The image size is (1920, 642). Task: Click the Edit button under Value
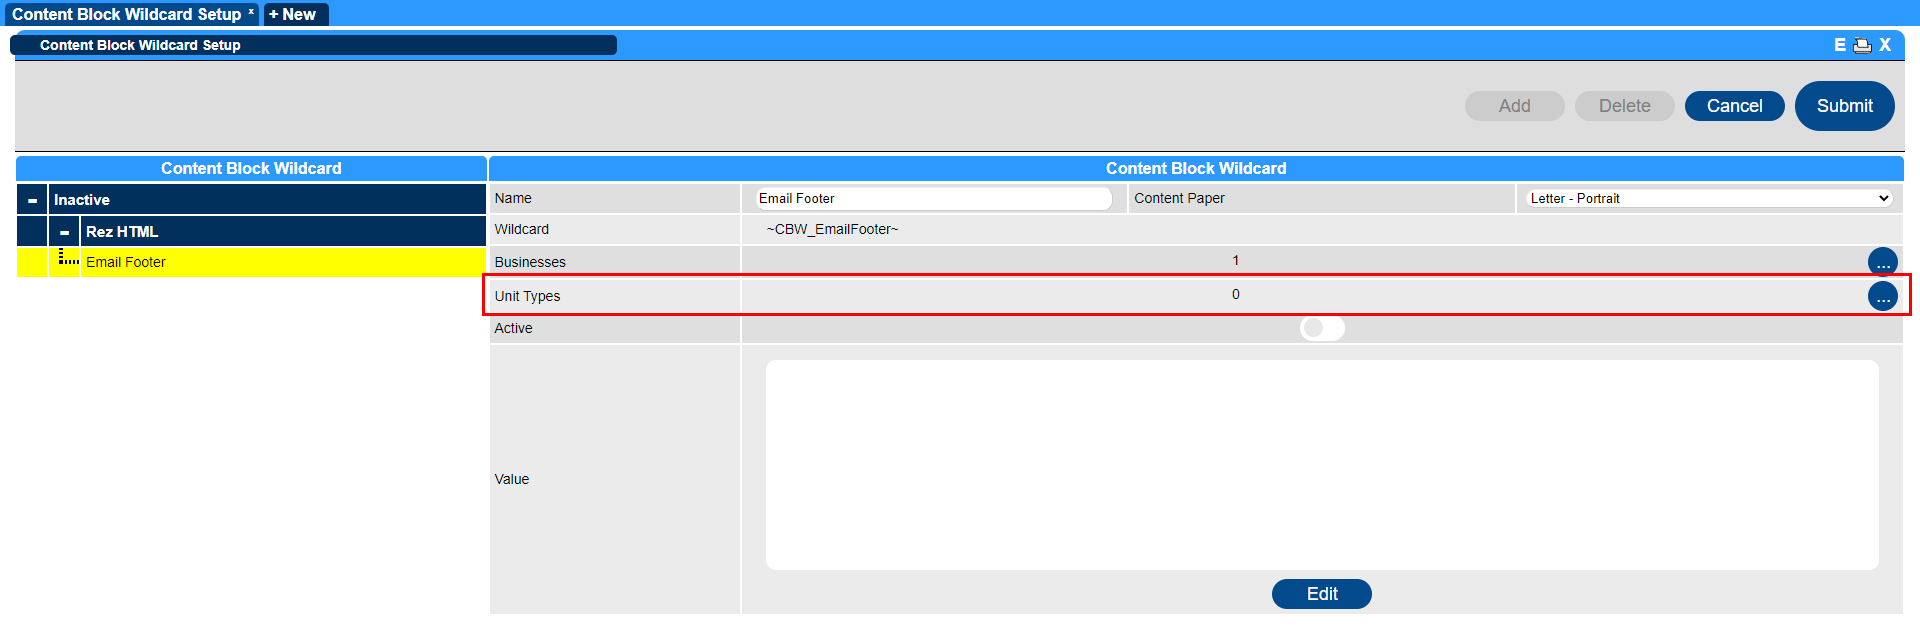(x=1321, y=594)
